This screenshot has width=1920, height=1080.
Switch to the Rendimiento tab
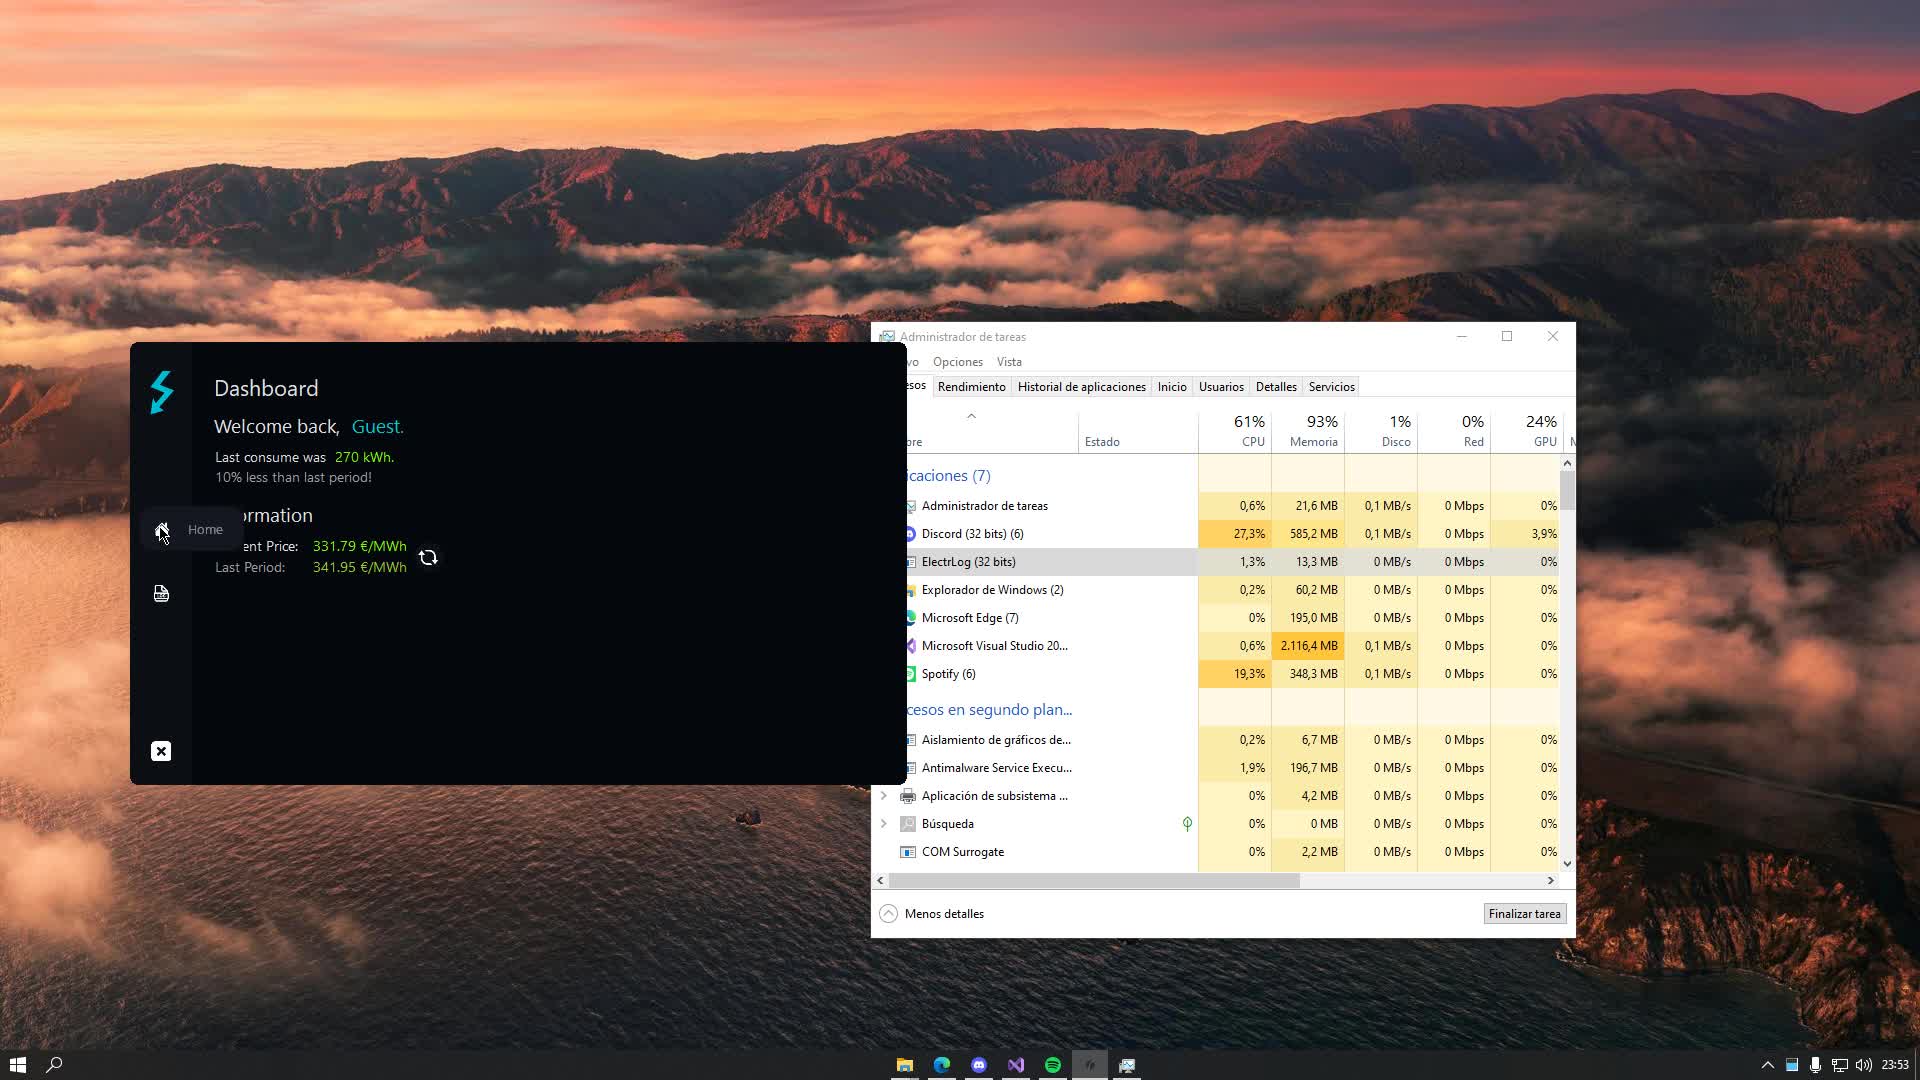click(971, 387)
